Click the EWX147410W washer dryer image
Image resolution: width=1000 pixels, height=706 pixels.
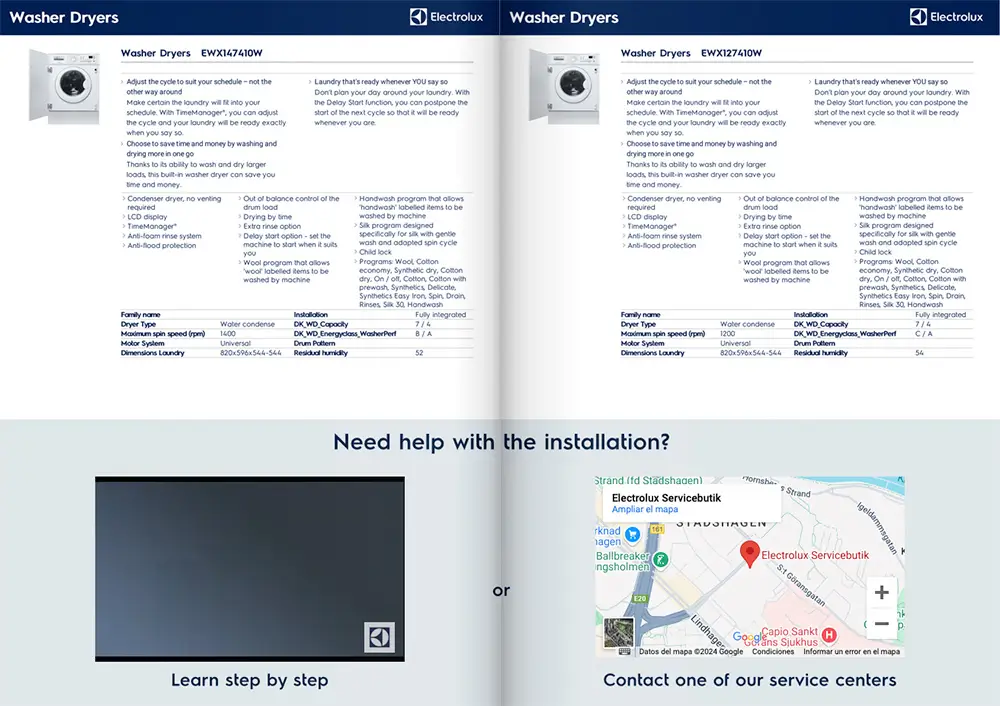(64, 86)
